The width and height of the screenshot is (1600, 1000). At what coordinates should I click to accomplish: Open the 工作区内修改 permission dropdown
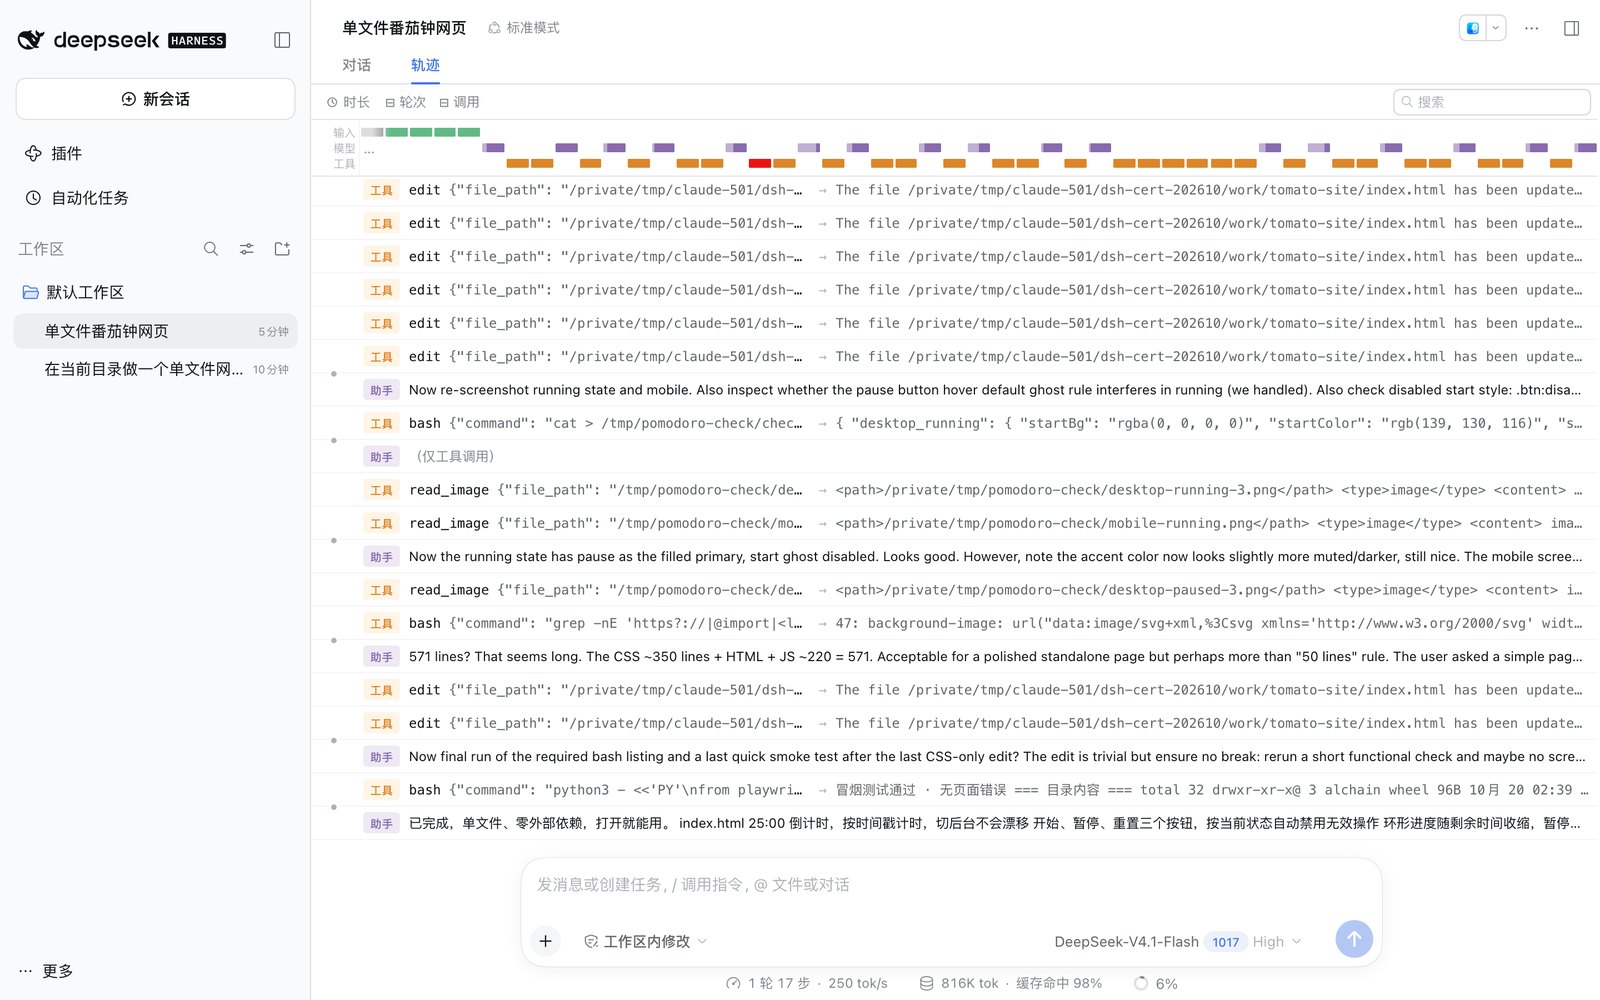coord(645,941)
